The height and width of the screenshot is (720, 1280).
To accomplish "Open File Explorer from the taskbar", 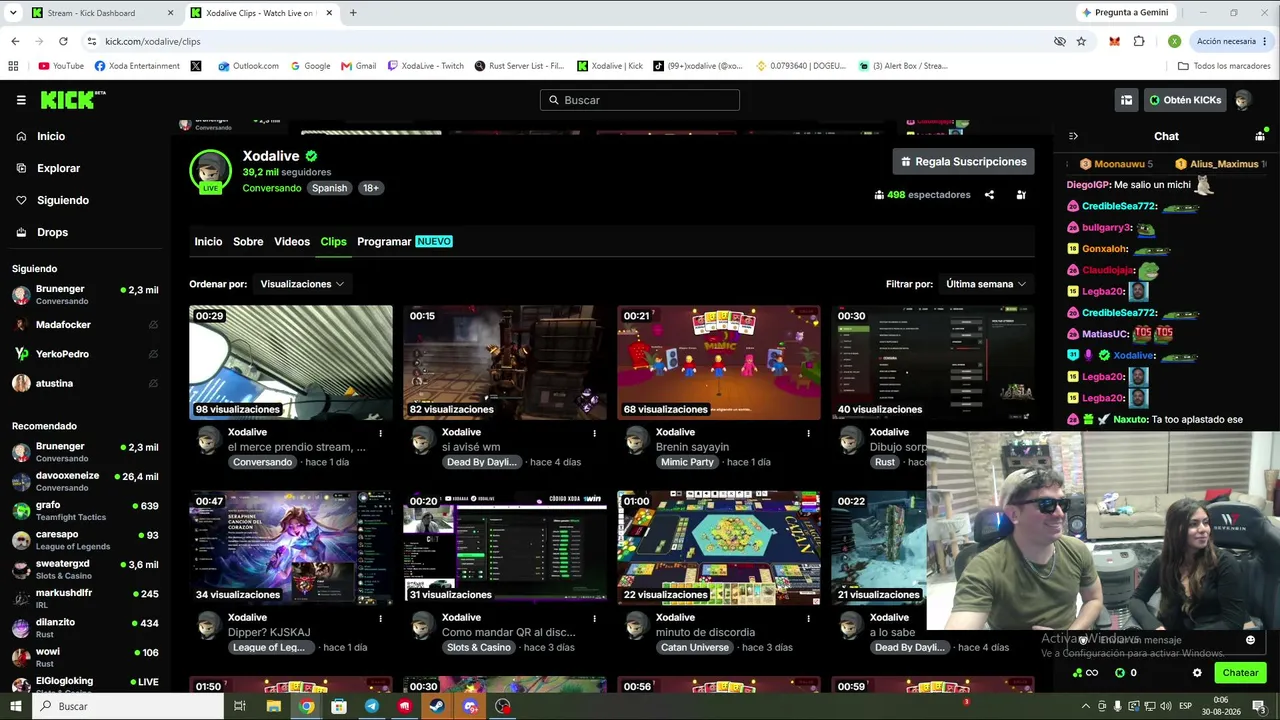I will [273, 706].
